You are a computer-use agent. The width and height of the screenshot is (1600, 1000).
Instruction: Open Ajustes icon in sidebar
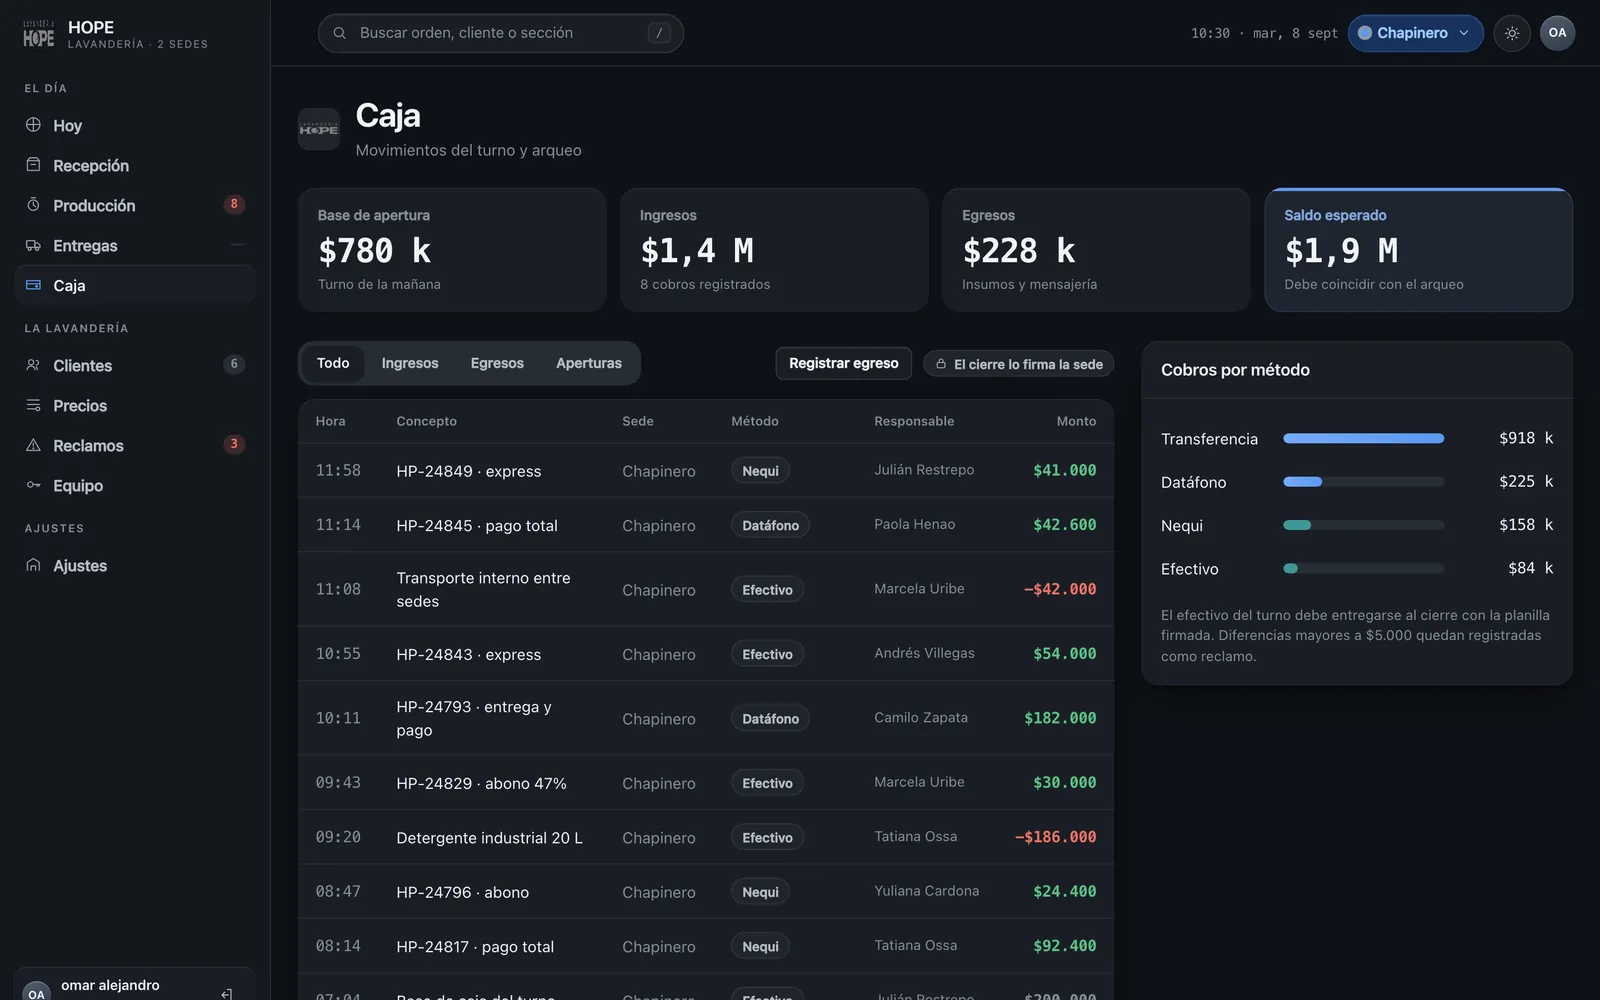(x=33, y=565)
